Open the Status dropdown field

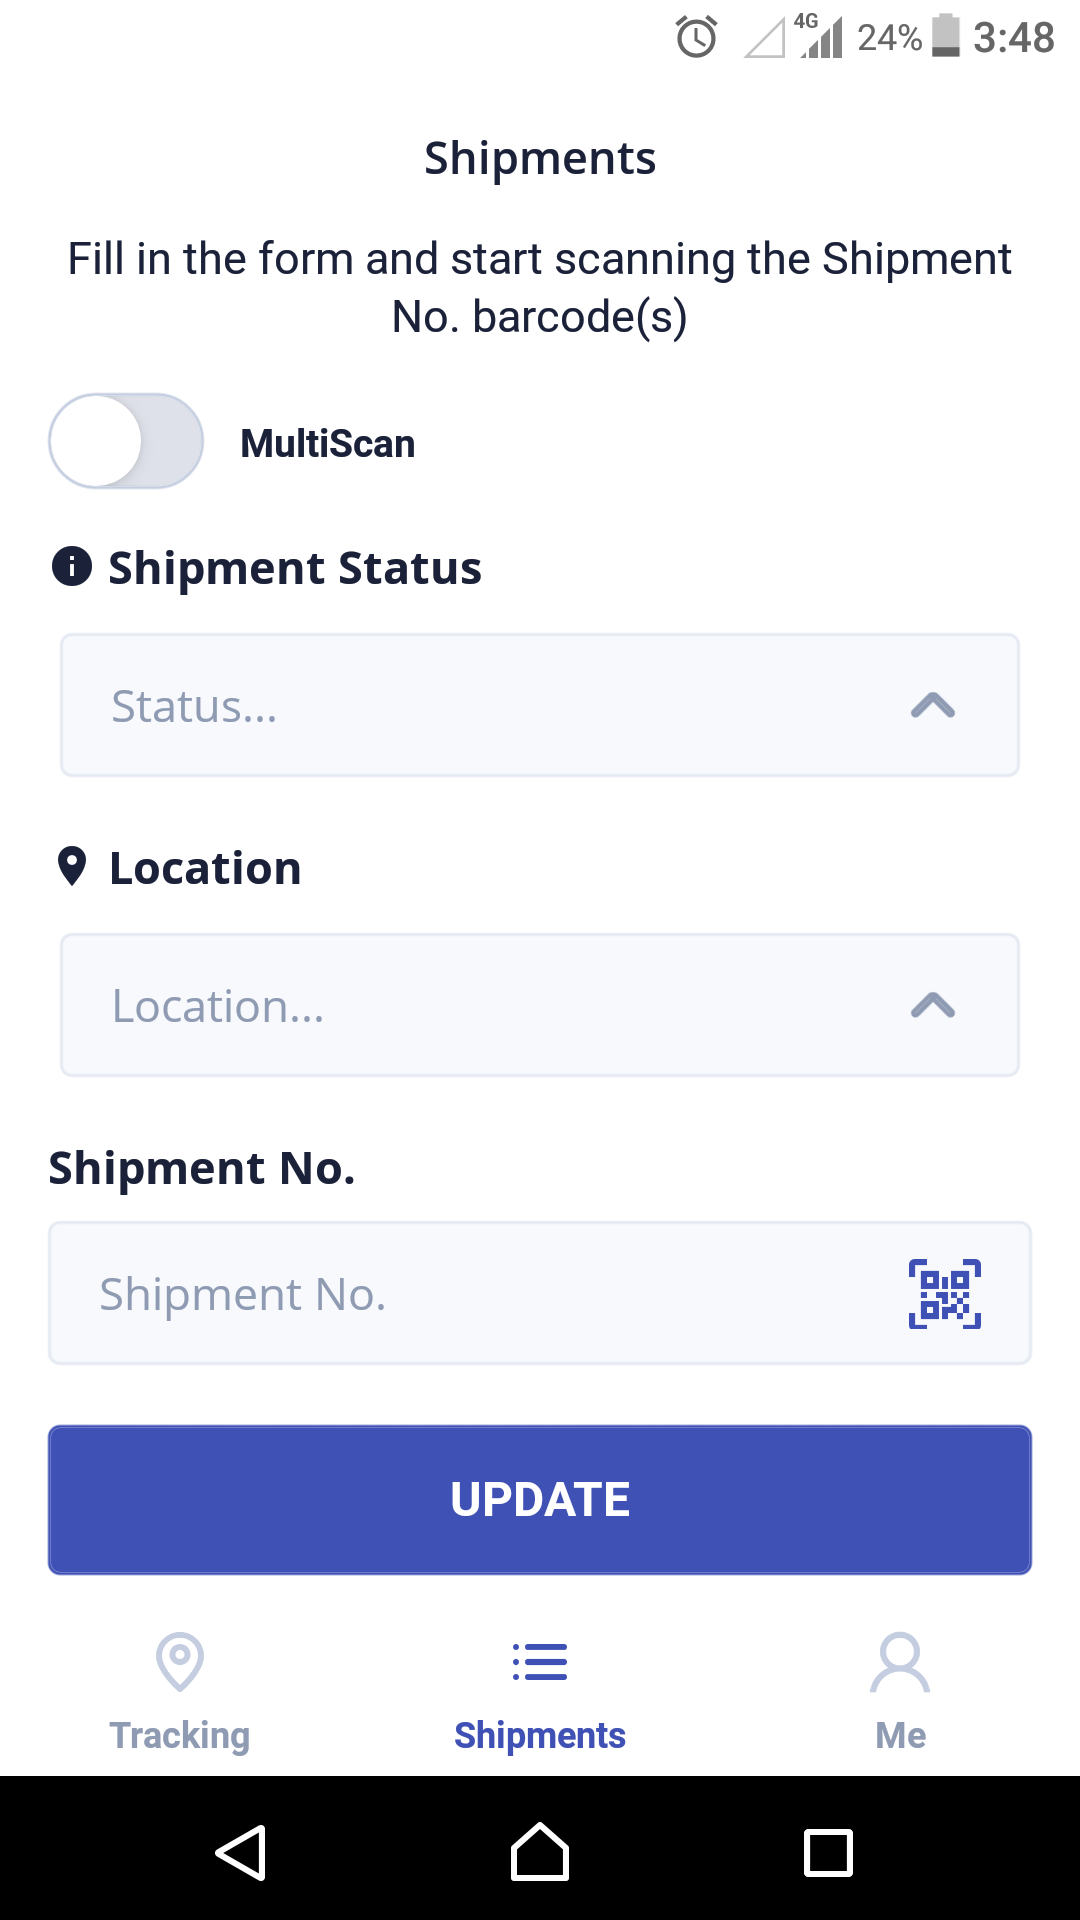pos(480,705)
